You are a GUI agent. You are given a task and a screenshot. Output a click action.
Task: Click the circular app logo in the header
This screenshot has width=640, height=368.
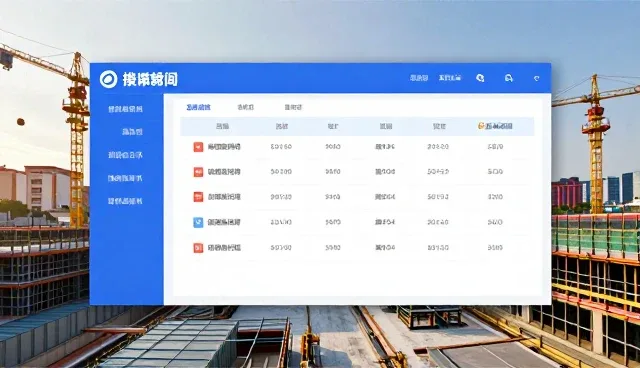tap(108, 79)
